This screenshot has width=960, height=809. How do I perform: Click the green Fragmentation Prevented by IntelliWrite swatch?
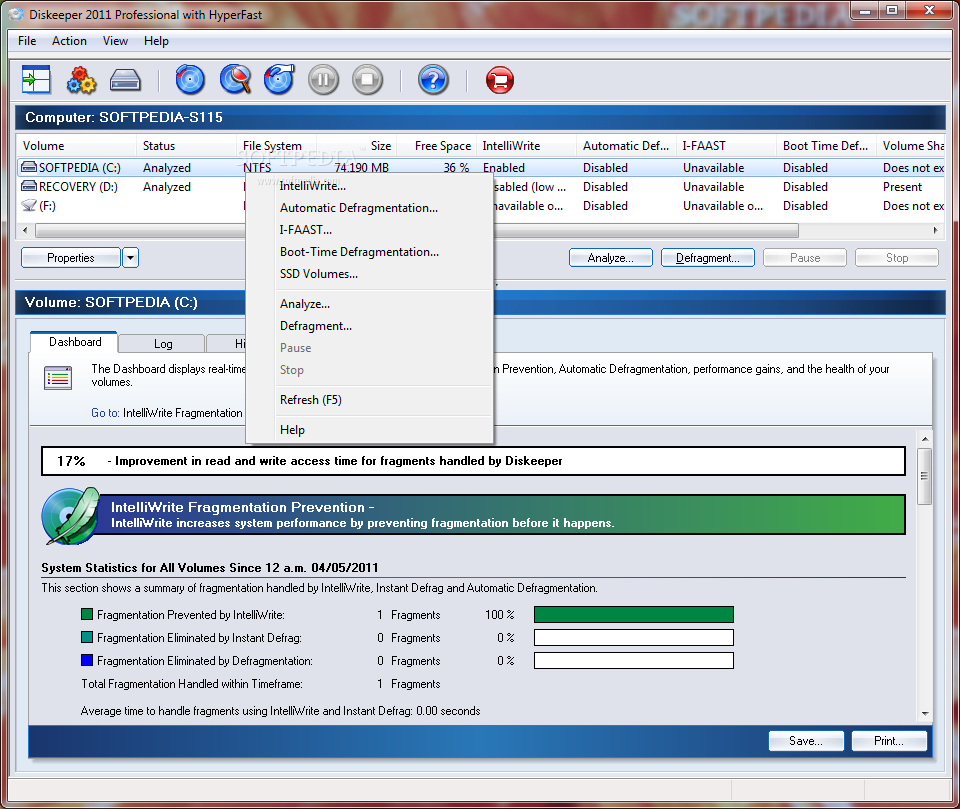coord(87,614)
